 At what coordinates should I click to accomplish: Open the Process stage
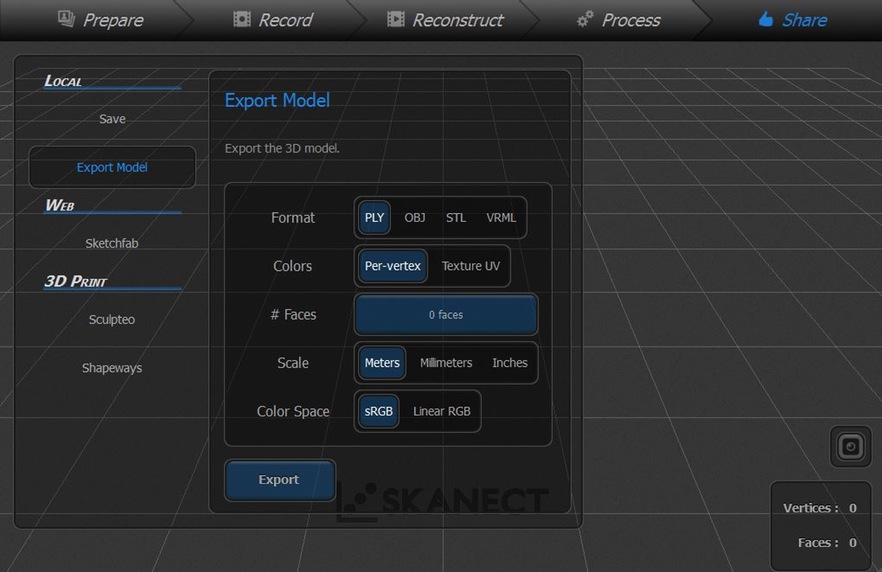point(619,20)
